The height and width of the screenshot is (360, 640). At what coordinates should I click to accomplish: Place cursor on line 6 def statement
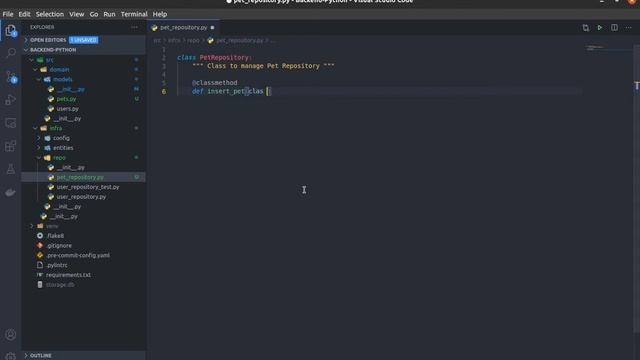[231, 91]
